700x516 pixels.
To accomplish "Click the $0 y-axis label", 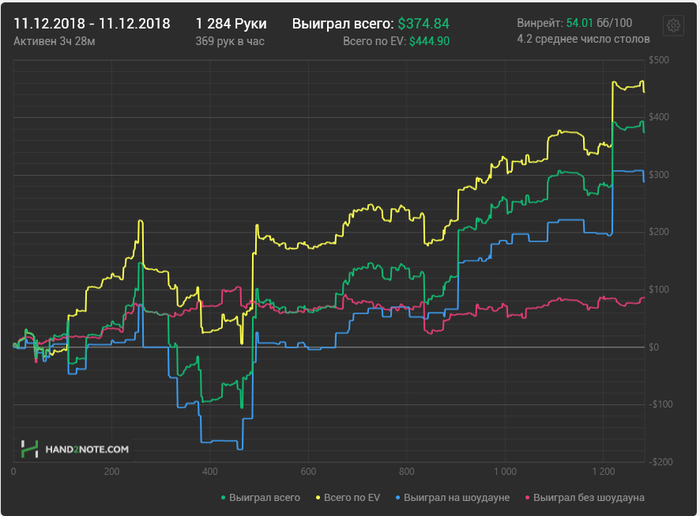I will [654, 347].
